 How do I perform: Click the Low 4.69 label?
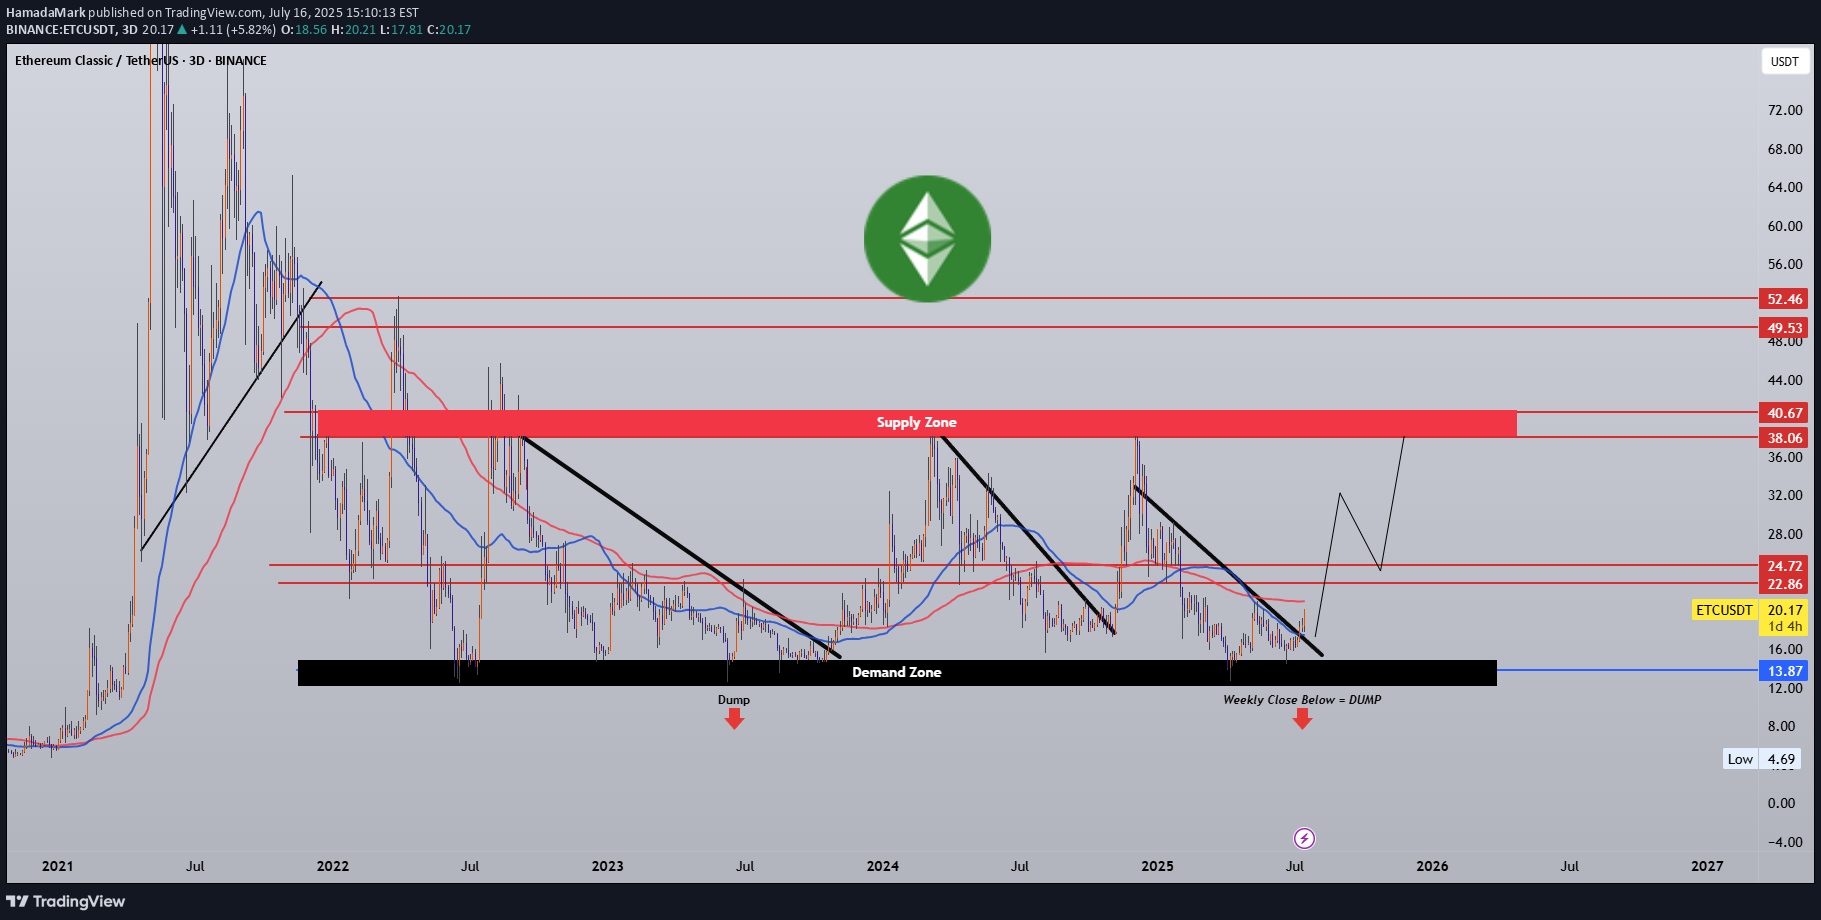[x=1762, y=759]
